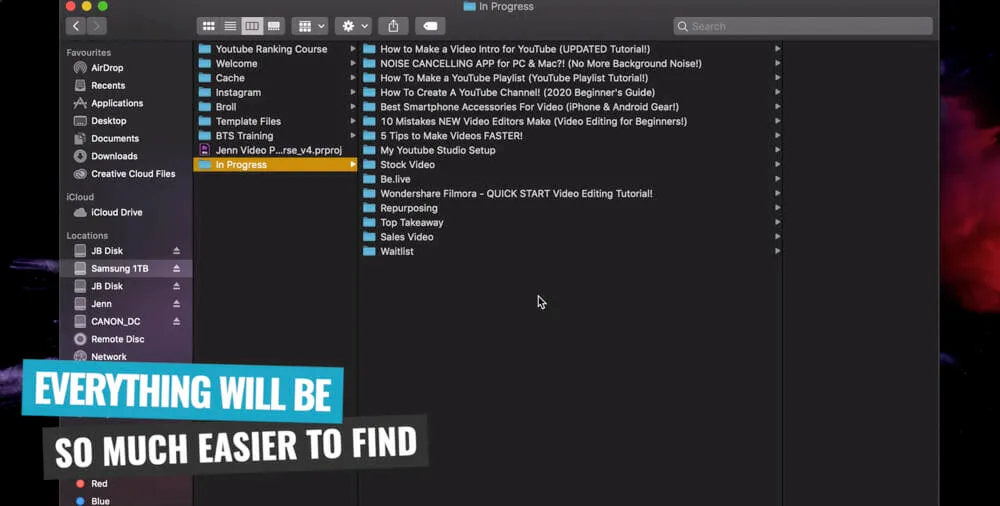Select the Template Files folder
Screen dimensions: 1000x506
pyautogui.click(x=248, y=121)
